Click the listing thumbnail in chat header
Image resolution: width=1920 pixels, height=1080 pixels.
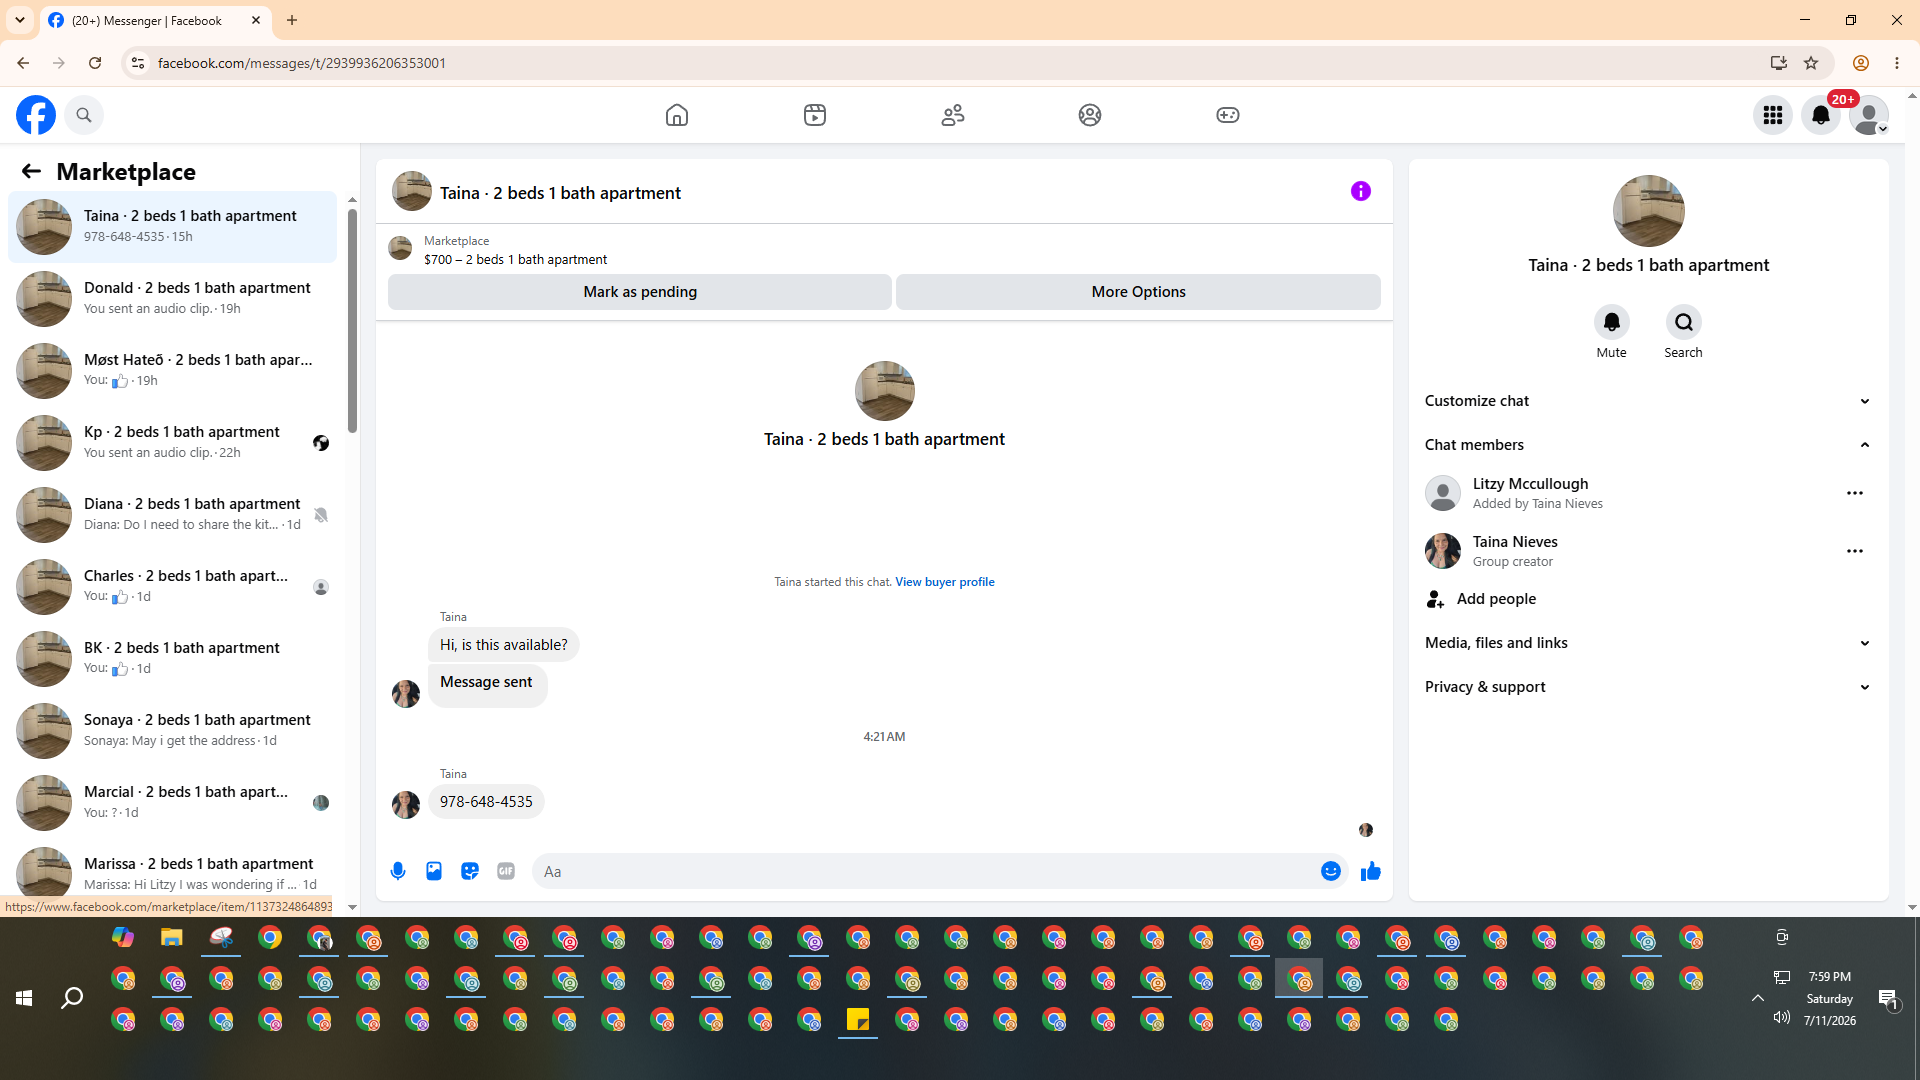(412, 191)
